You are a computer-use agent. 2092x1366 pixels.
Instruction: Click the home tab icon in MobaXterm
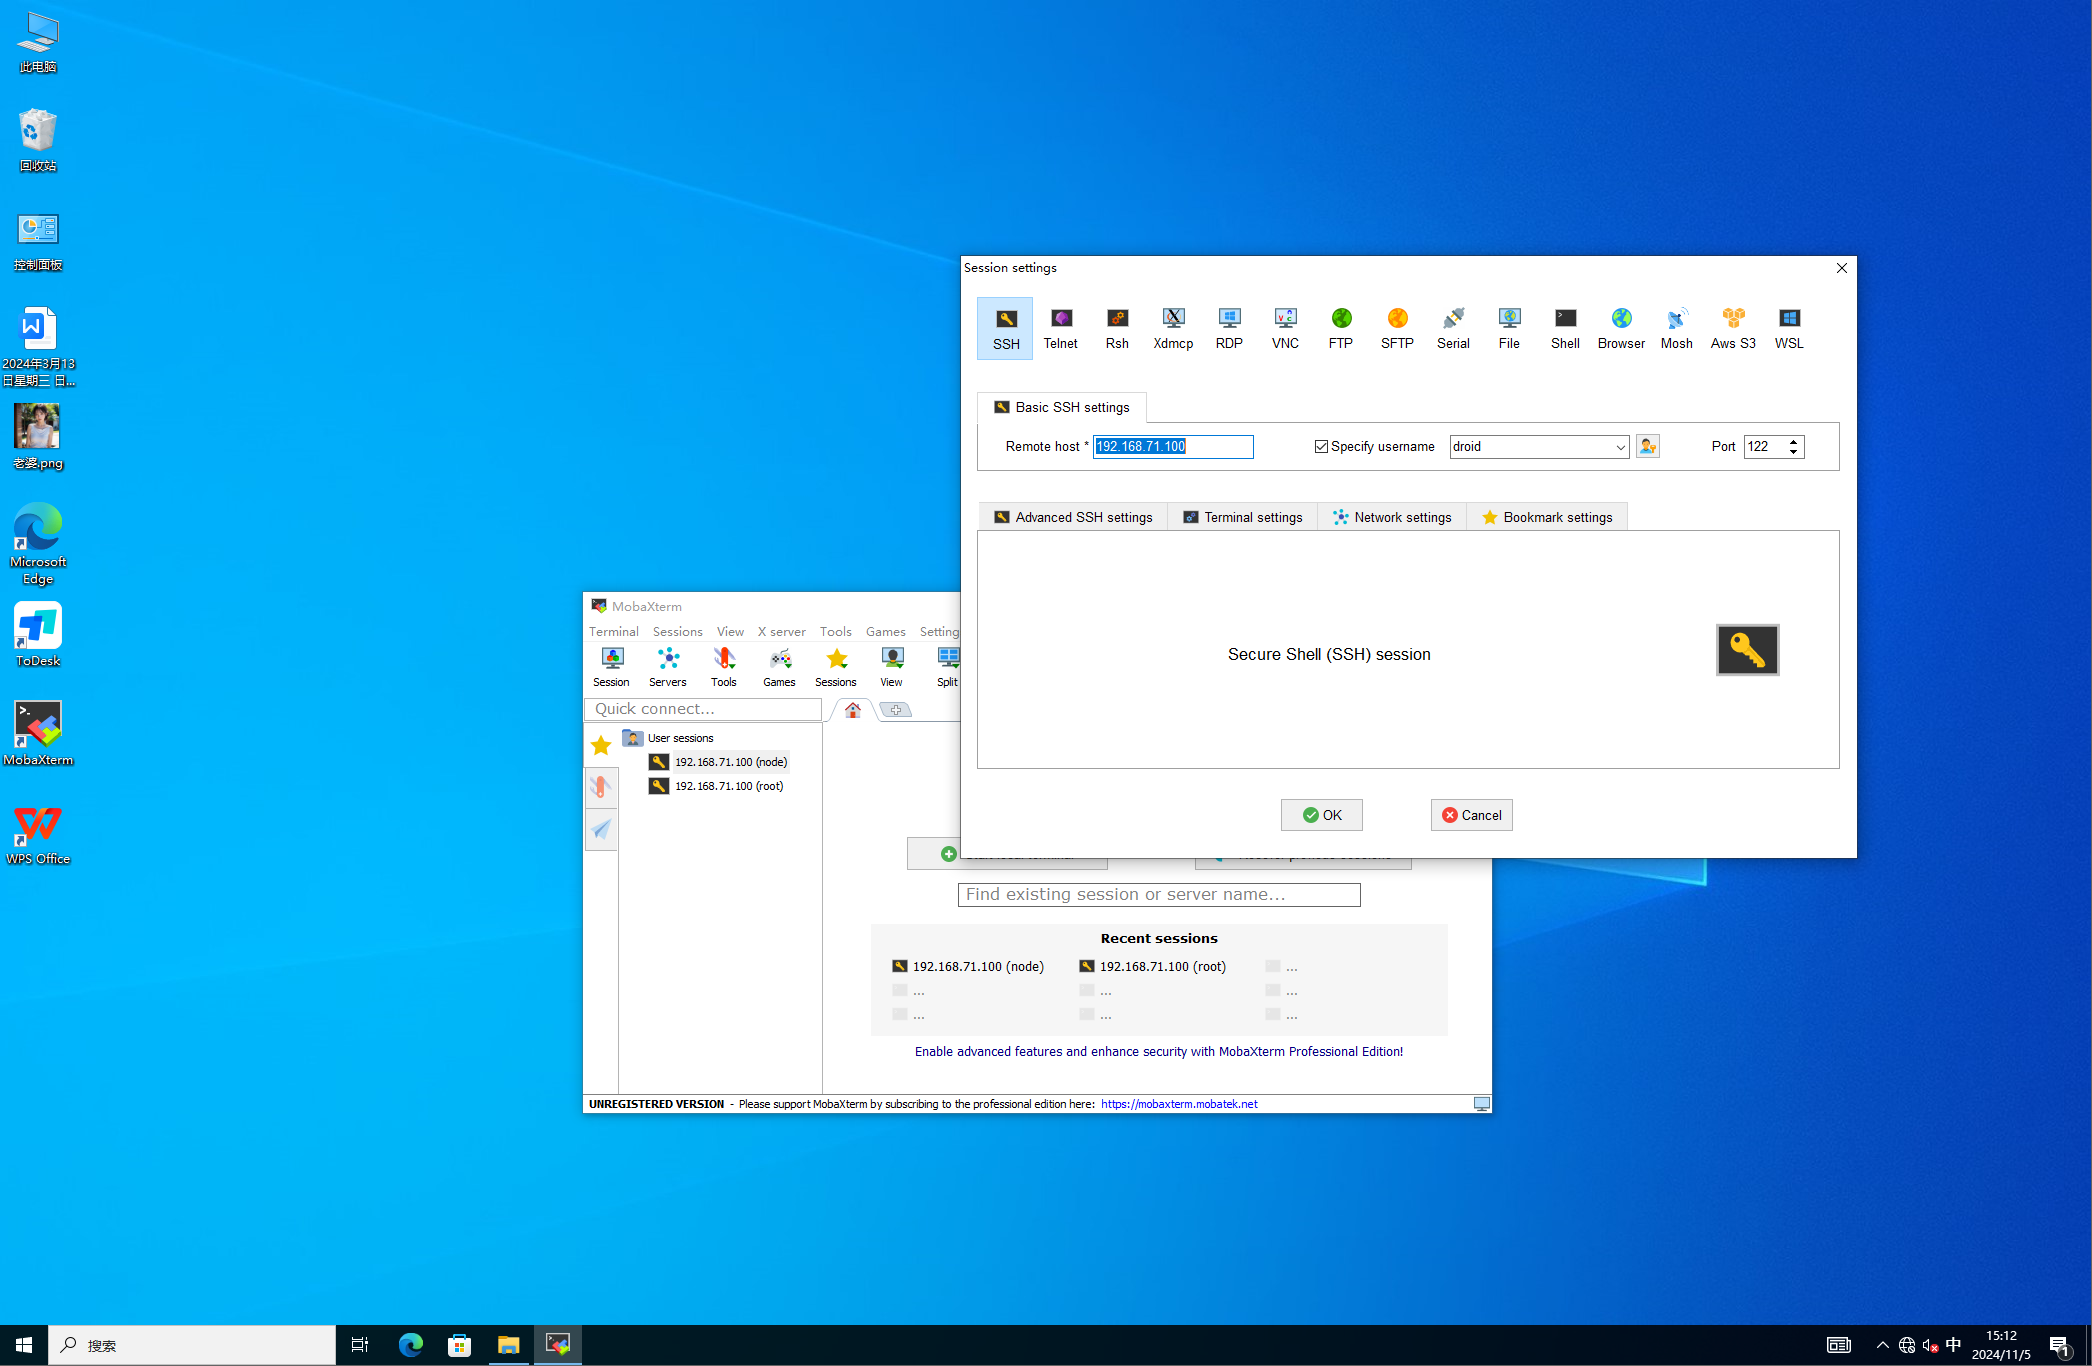point(852,710)
